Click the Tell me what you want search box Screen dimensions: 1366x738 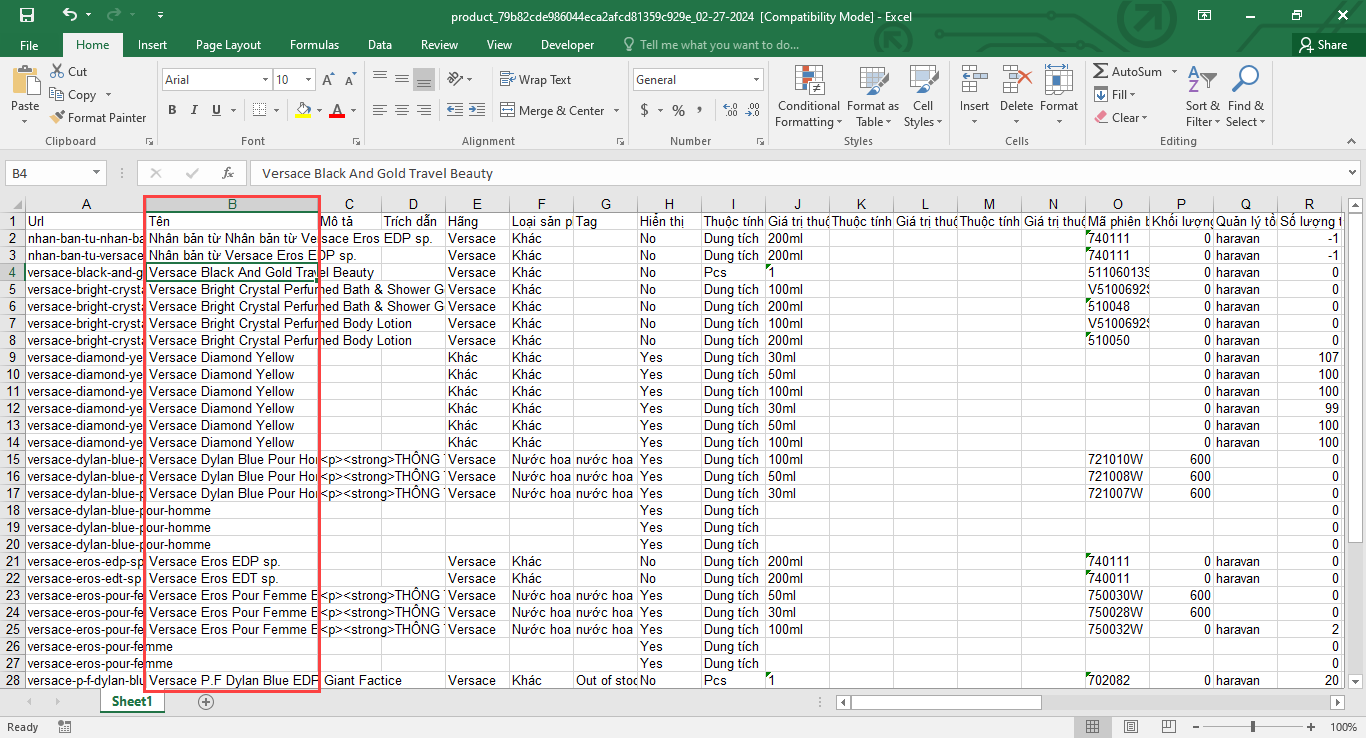(718, 45)
